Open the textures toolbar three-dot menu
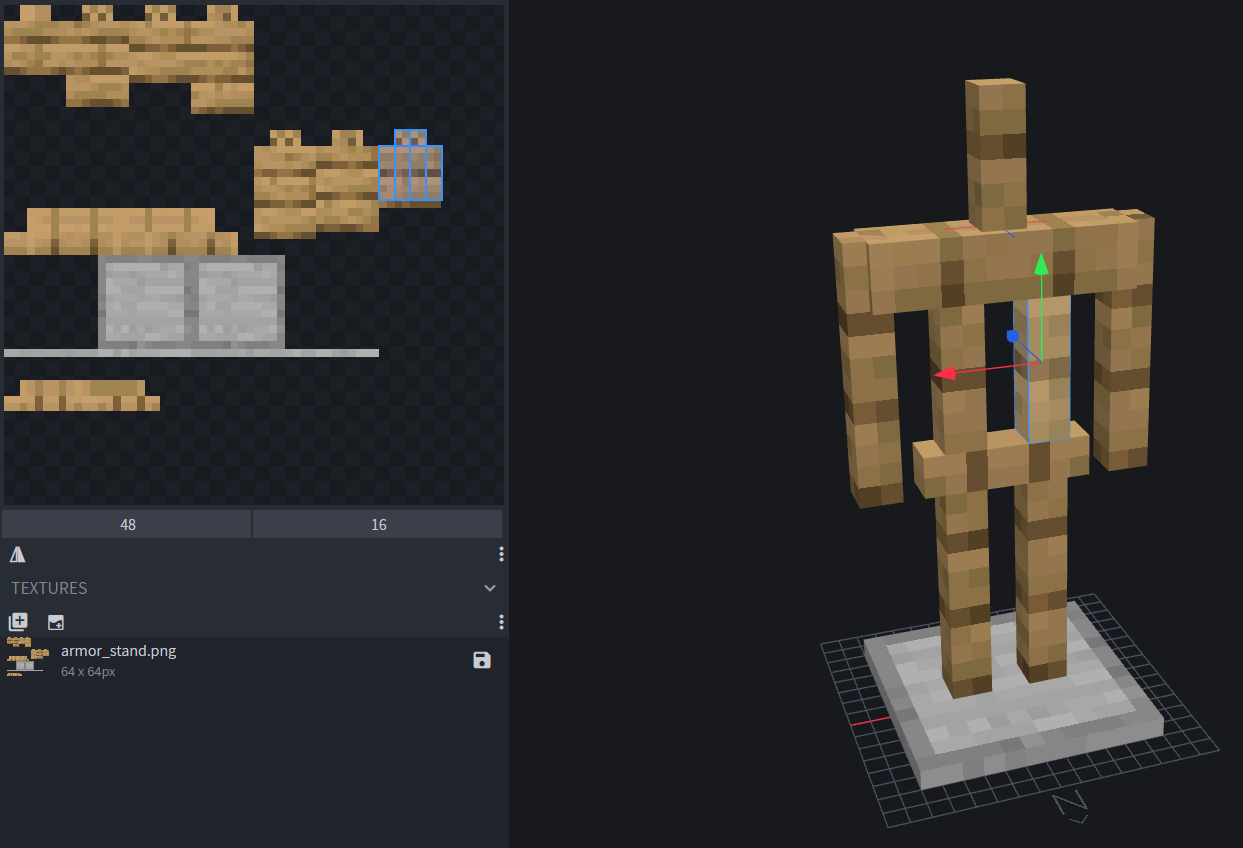The image size is (1243, 848). click(501, 622)
